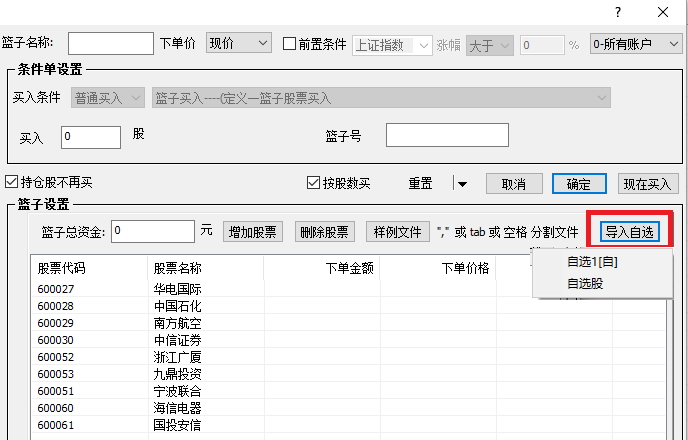Click the 篮子名称 input field
Image resolution: width=688 pixels, height=440 pixels.
[109, 44]
